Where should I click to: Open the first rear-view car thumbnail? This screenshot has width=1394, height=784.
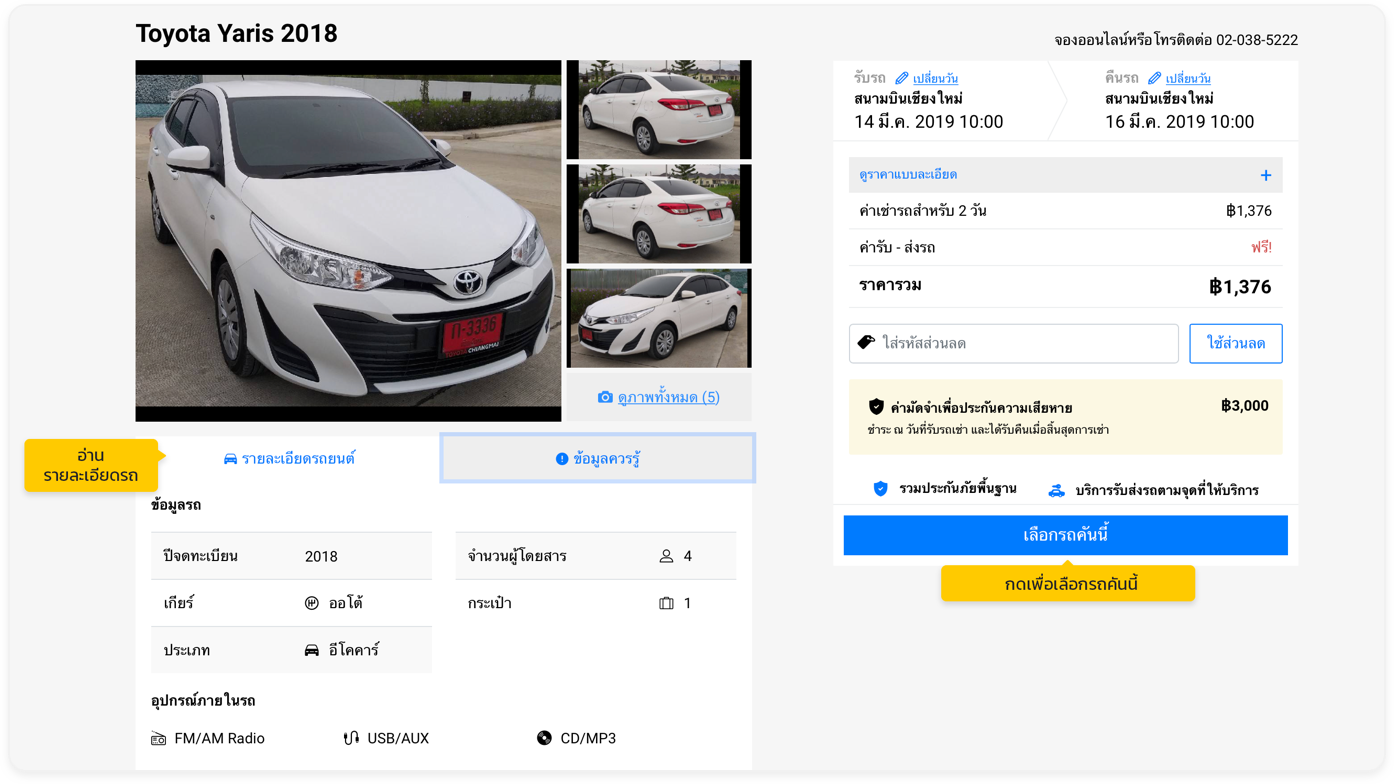pyautogui.click(x=659, y=109)
